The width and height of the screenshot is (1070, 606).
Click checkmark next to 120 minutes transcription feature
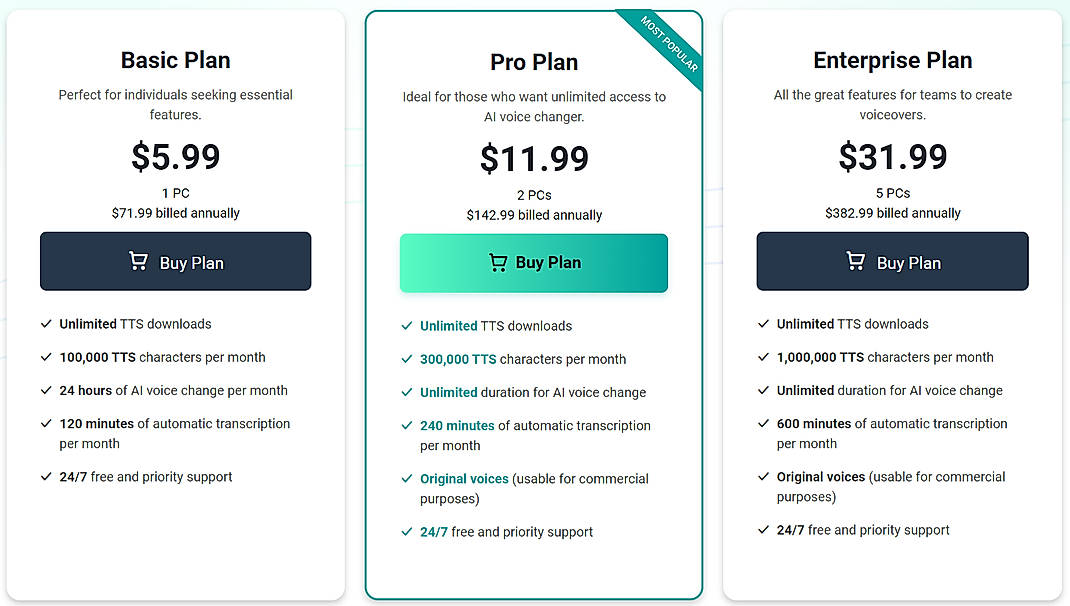coord(45,423)
